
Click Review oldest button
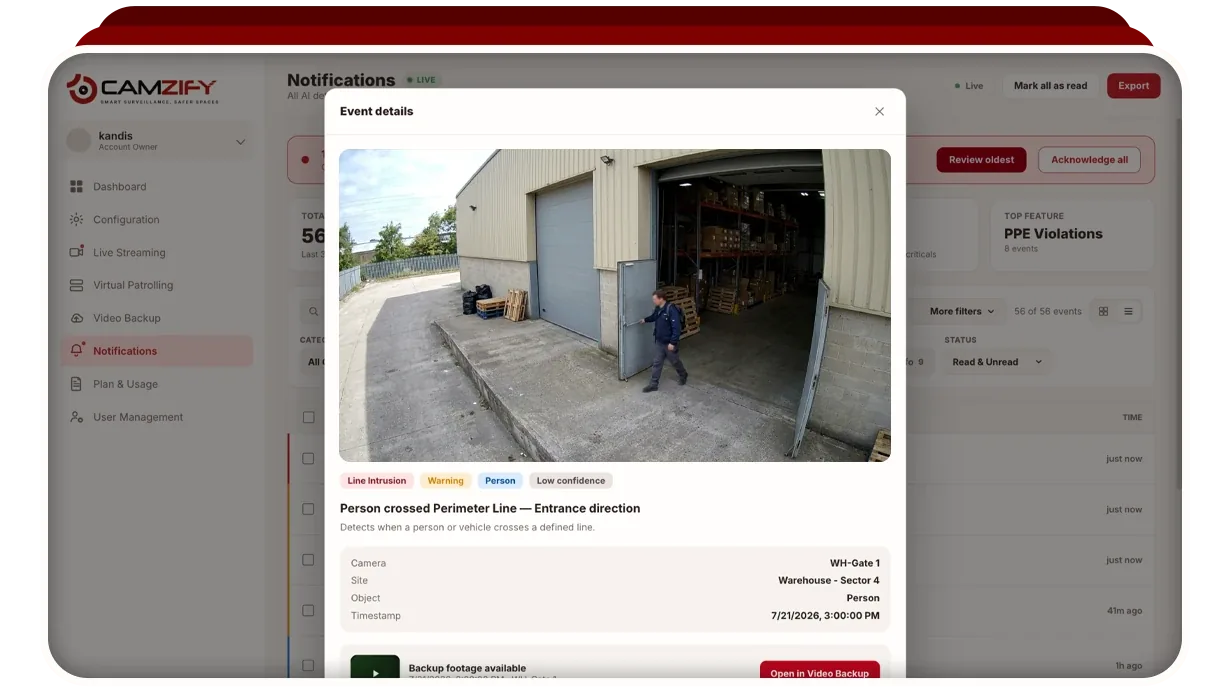coord(981,160)
